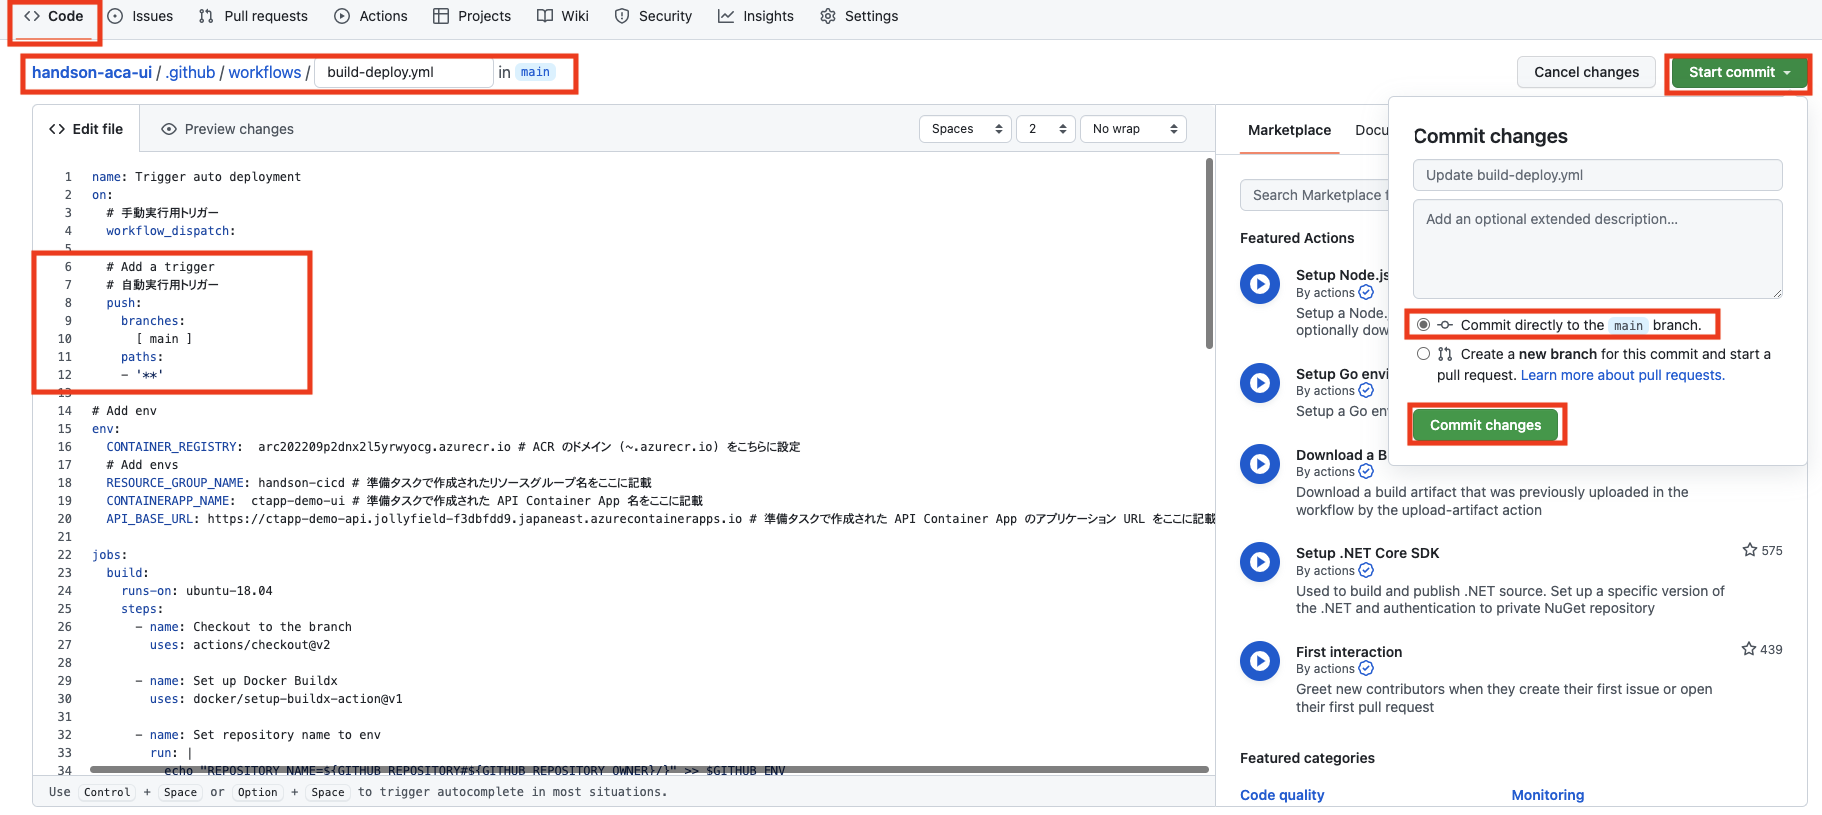Switch to Preview changes tab

coord(228,129)
